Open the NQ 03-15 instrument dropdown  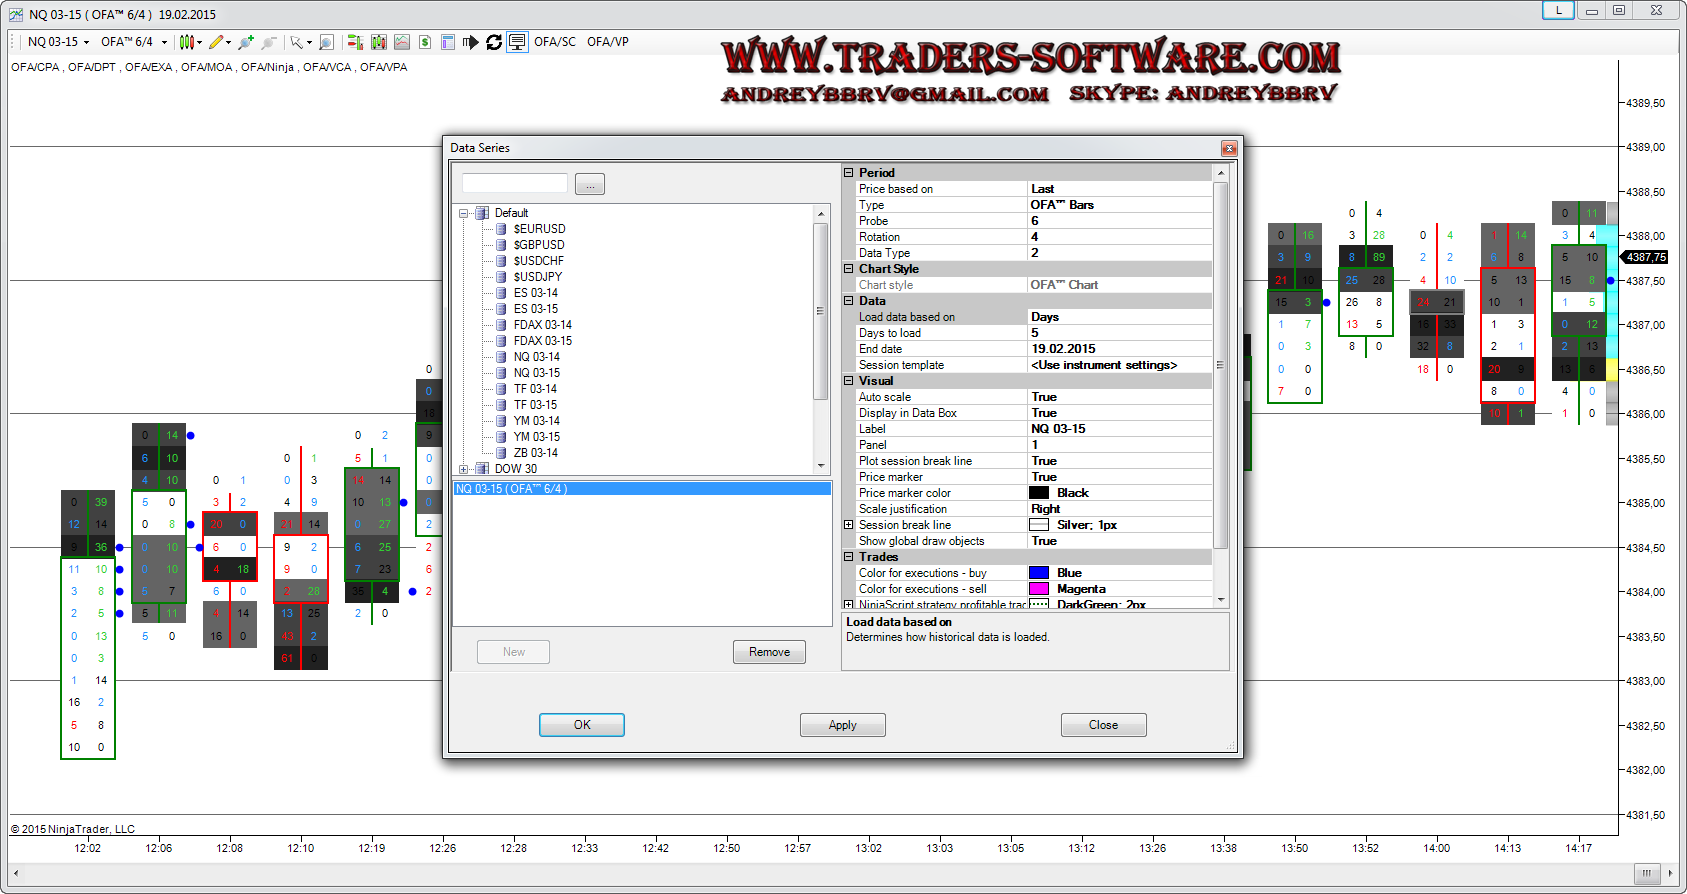tap(58, 42)
